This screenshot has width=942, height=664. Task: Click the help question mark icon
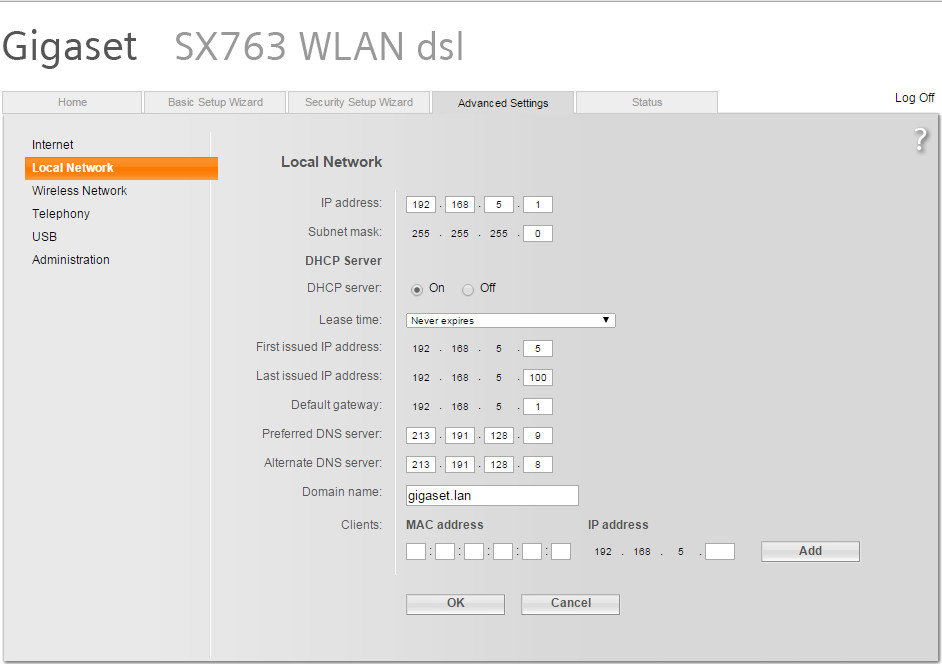tap(921, 141)
